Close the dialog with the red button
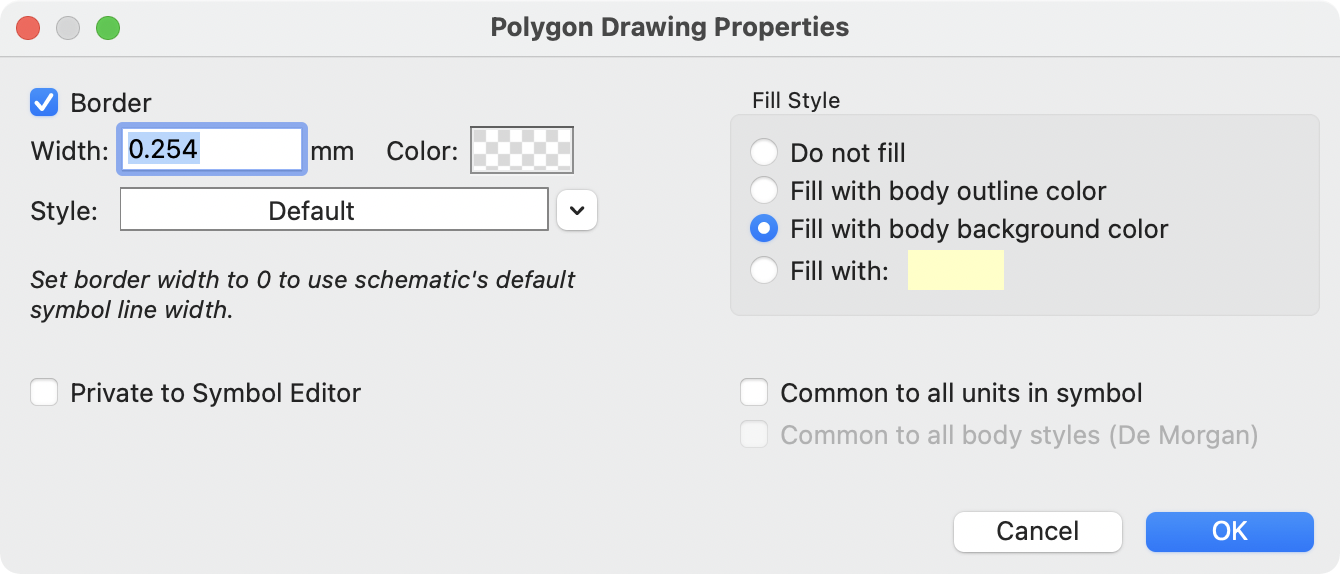The image size is (1340, 574). (x=28, y=28)
